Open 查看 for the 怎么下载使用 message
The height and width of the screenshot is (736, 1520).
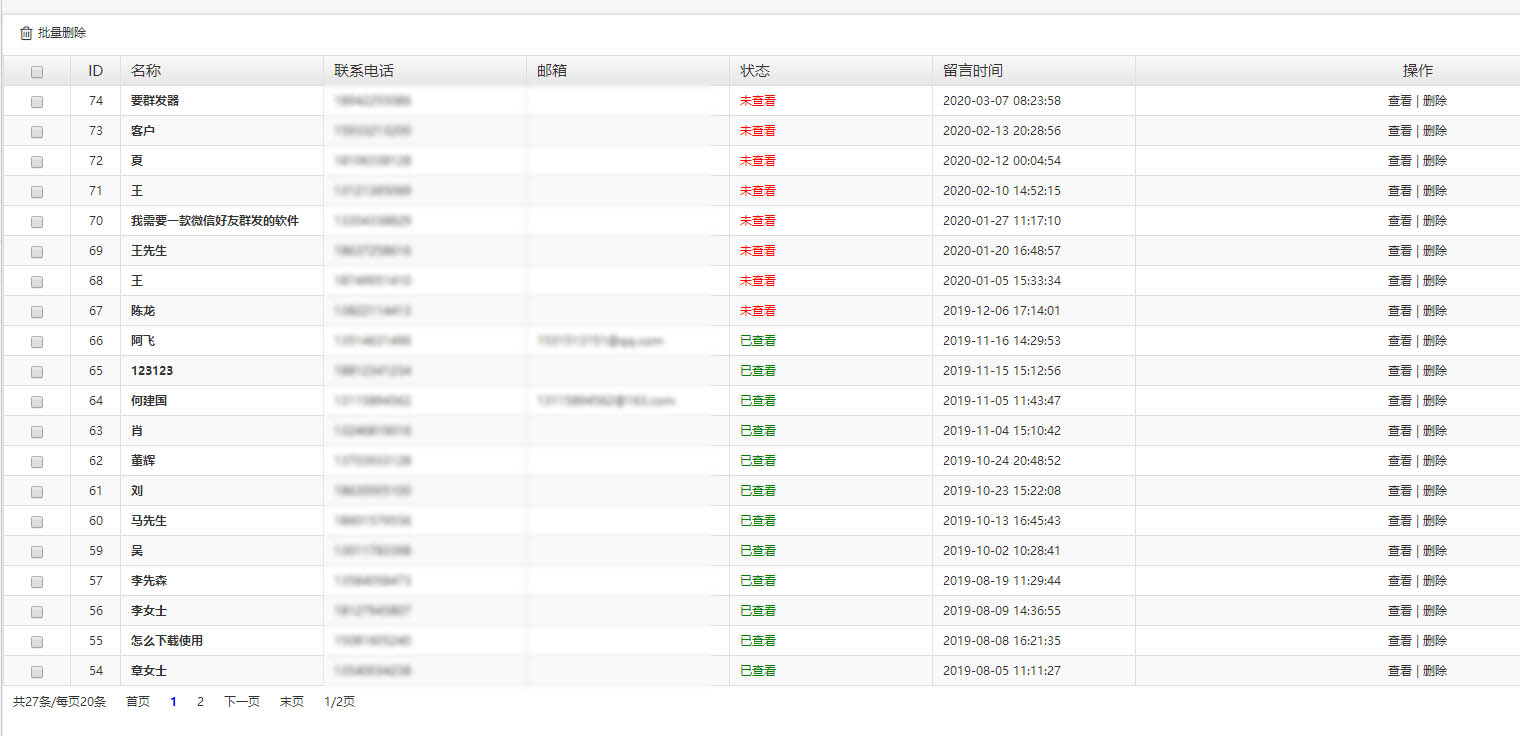[1399, 641]
